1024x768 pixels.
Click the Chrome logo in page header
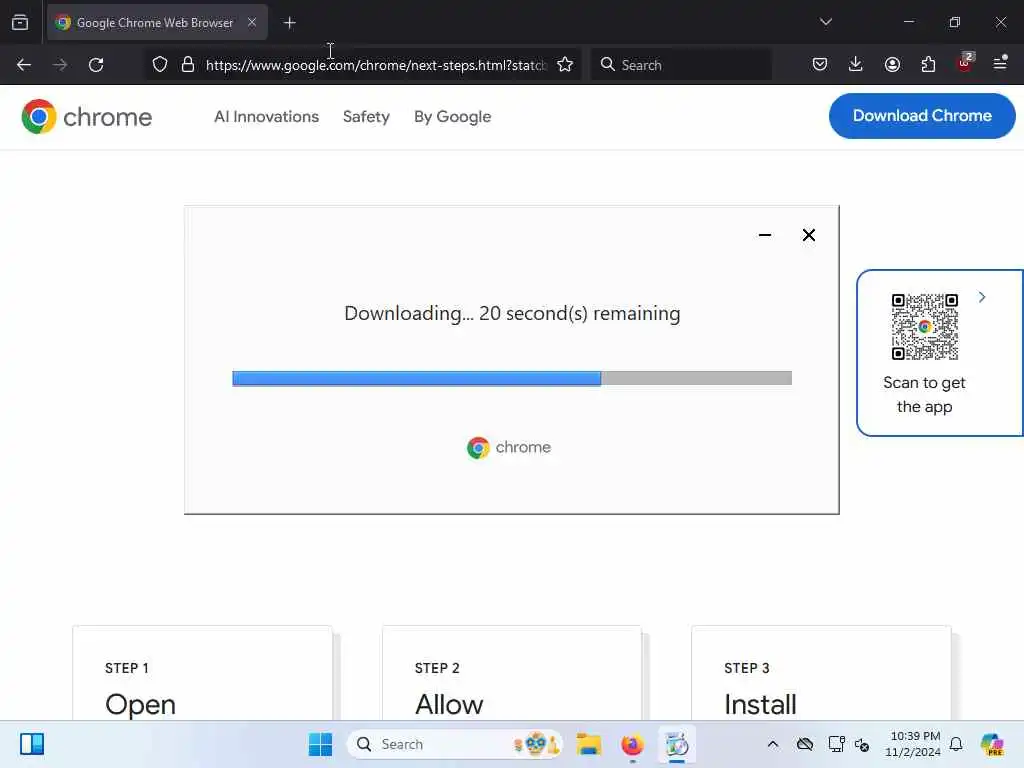[x=87, y=117]
